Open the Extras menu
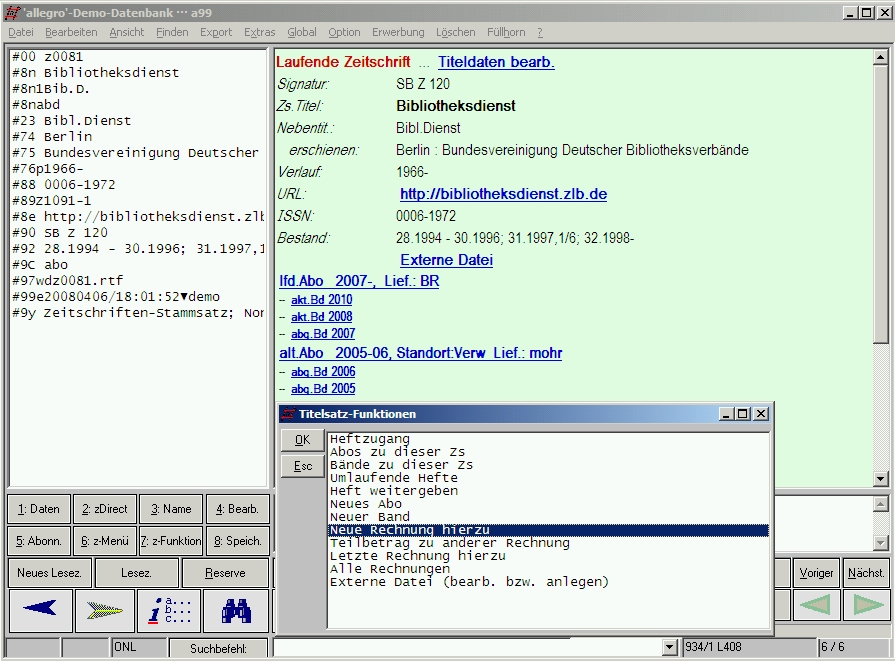The width and height of the screenshot is (895, 661). (260, 33)
